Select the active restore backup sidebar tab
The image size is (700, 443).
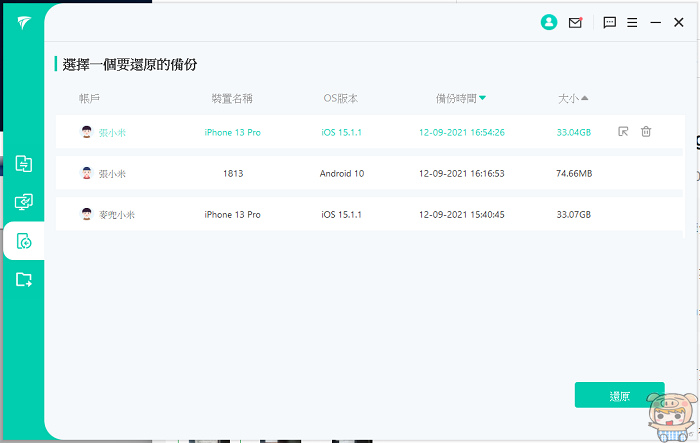click(x=24, y=241)
